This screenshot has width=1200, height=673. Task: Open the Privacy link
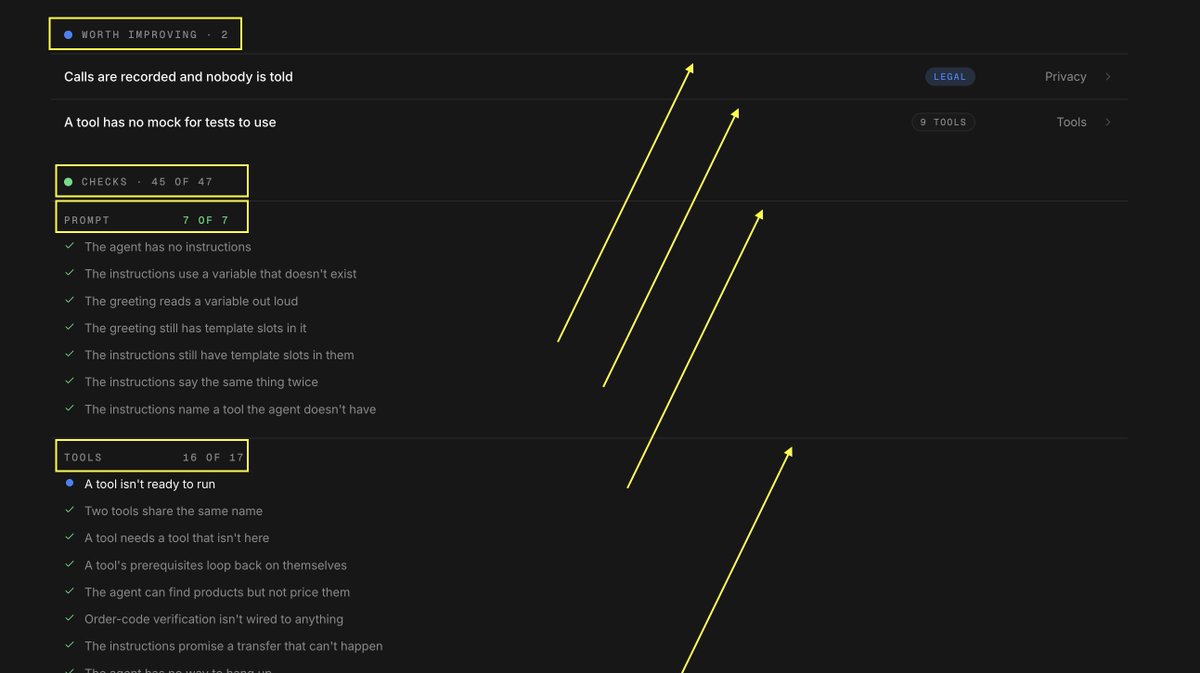pos(1065,77)
